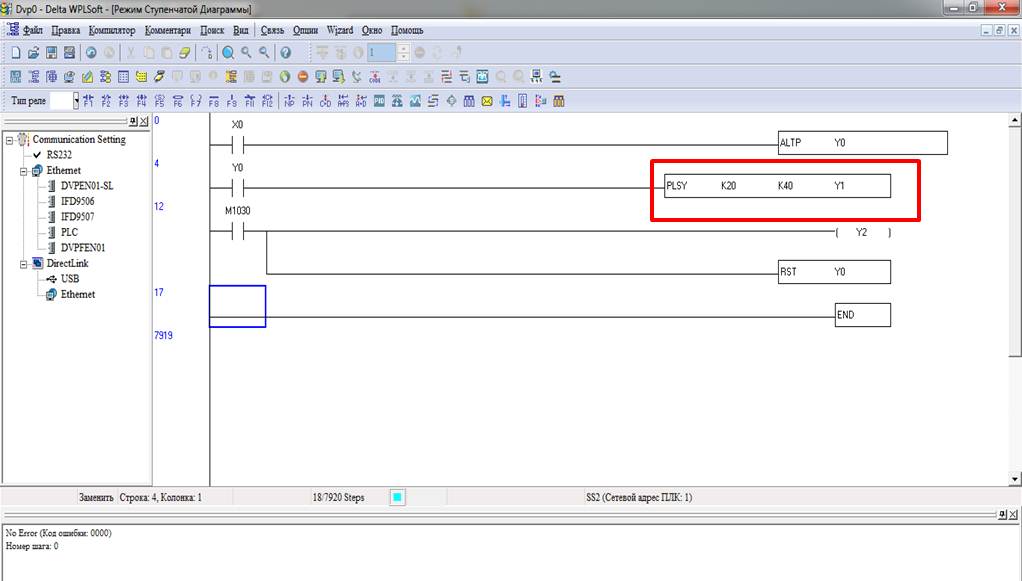The width and height of the screenshot is (1022, 581).
Task: Collapse the DirectLink tree branch
Action: [x=24, y=264]
